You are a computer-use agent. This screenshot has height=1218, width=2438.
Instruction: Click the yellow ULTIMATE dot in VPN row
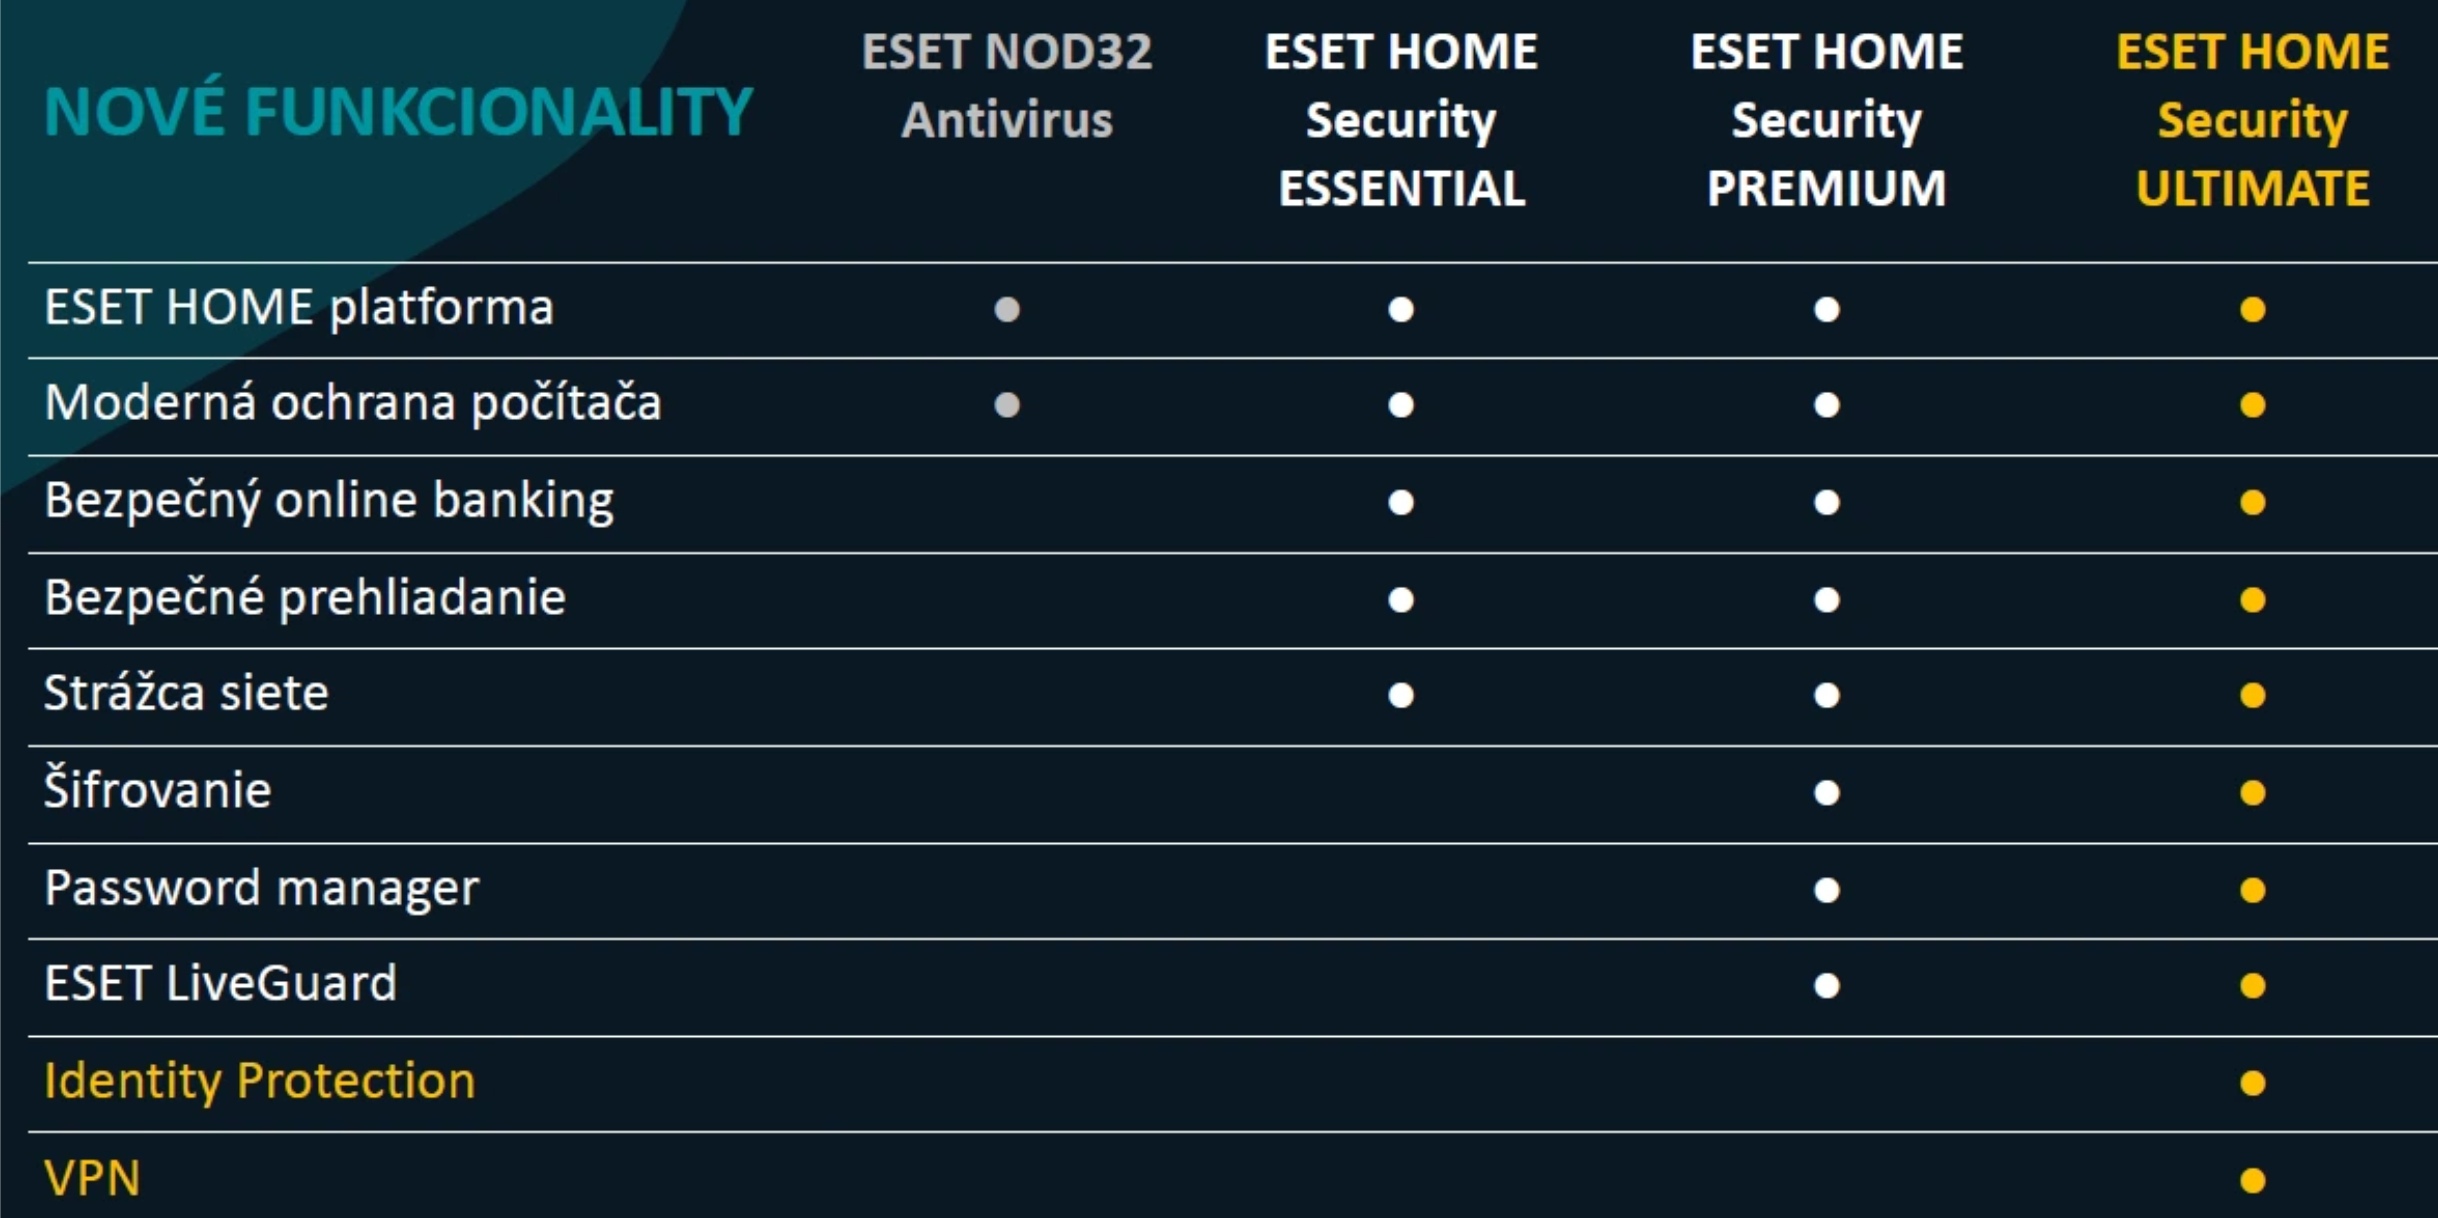pyautogui.click(x=2252, y=1181)
